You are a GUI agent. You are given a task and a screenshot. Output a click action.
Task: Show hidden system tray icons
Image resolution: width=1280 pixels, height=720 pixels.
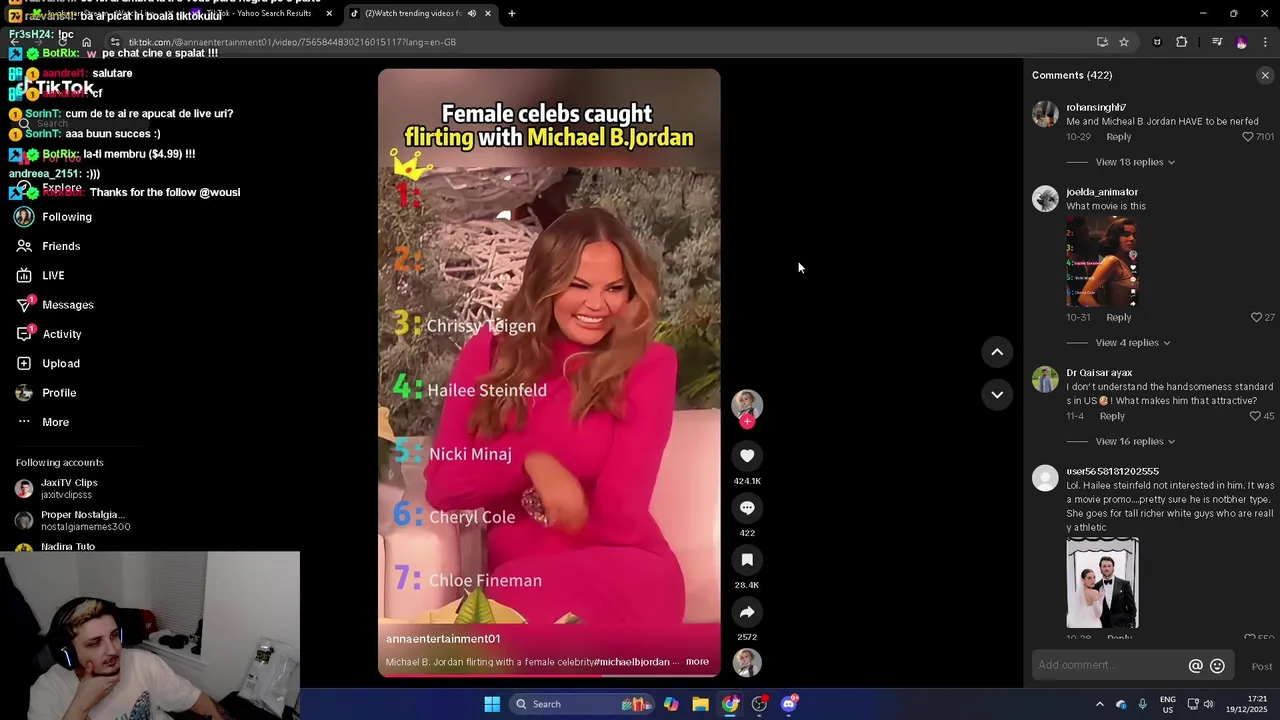(x=1099, y=704)
